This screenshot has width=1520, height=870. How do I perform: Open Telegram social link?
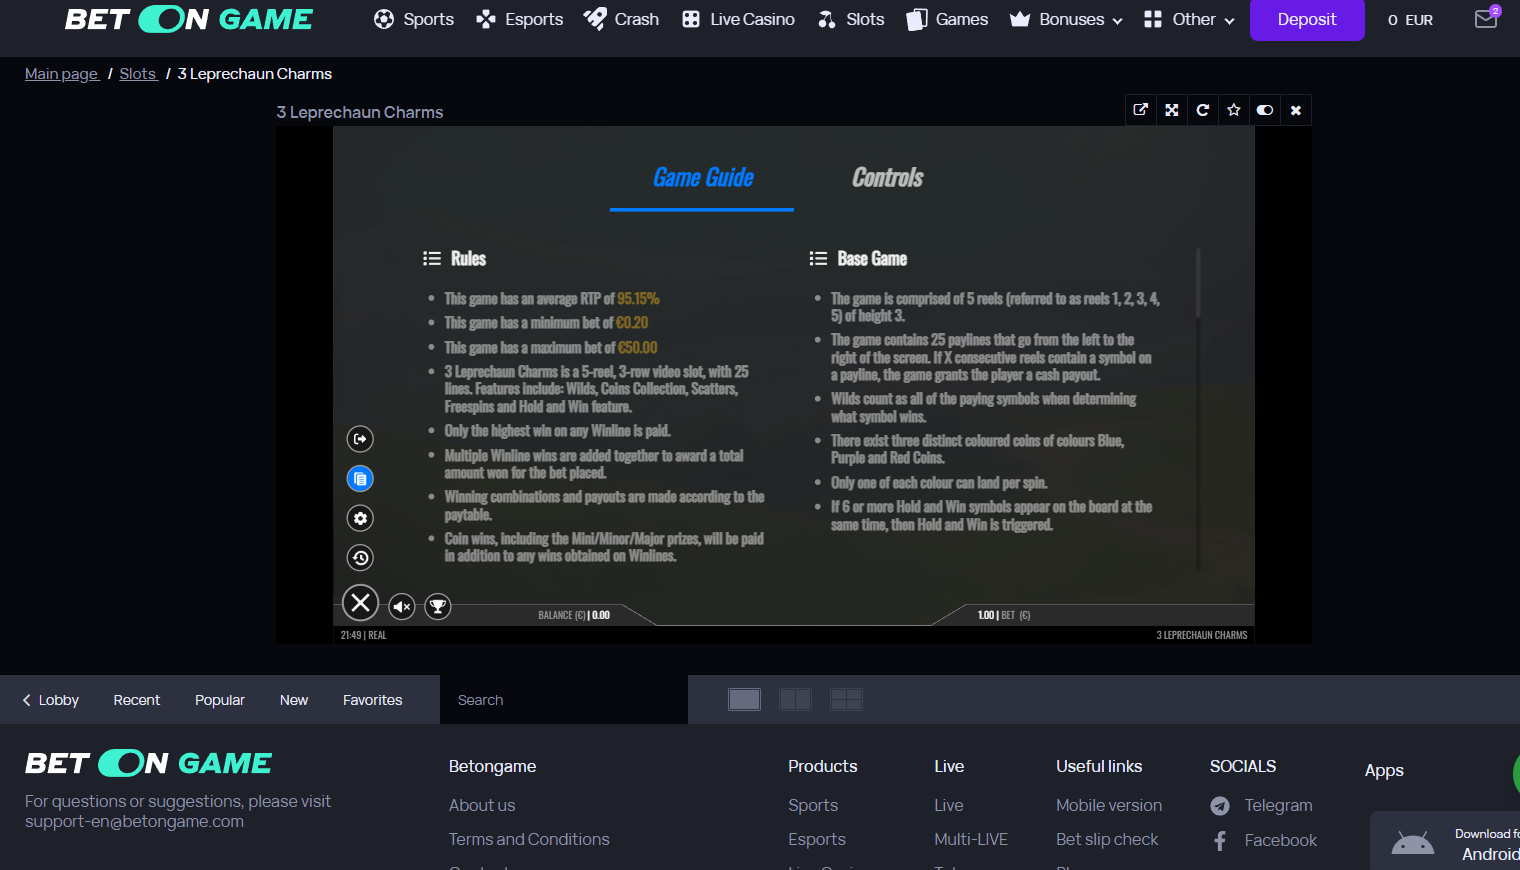click(1278, 805)
